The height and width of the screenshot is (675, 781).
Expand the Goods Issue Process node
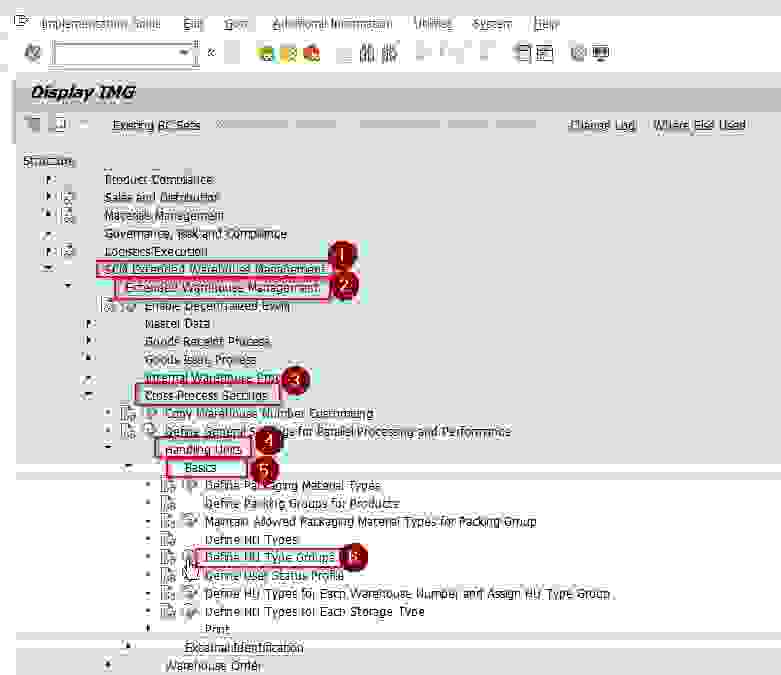pyautogui.click(x=89, y=358)
